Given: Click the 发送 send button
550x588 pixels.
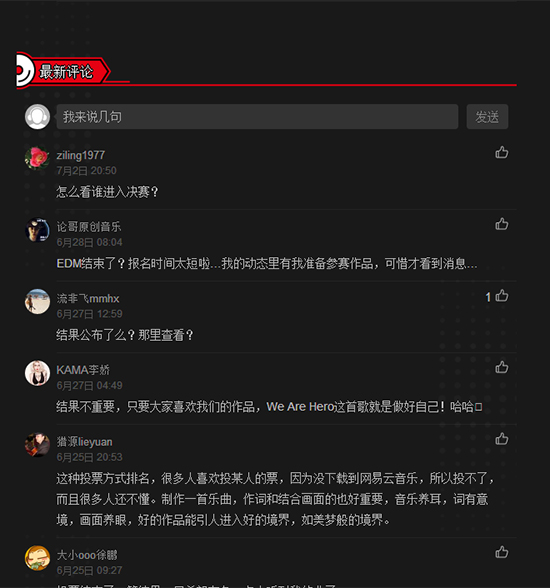Looking at the screenshot, I should pyautogui.click(x=487, y=117).
